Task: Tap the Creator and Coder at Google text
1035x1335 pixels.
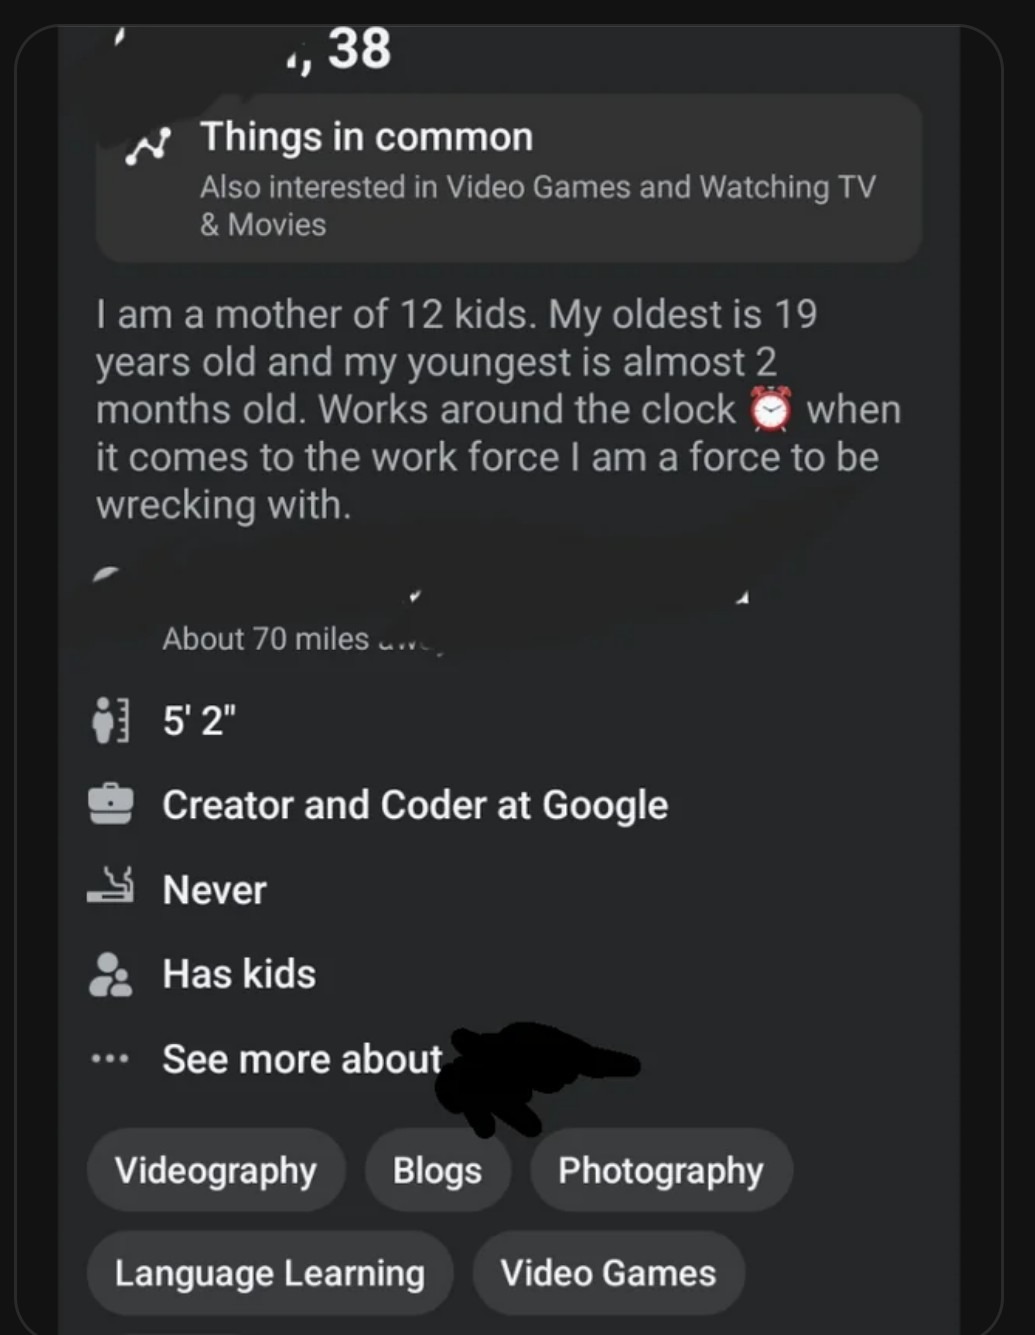Action: pyautogui.click(x=415, y=805)
